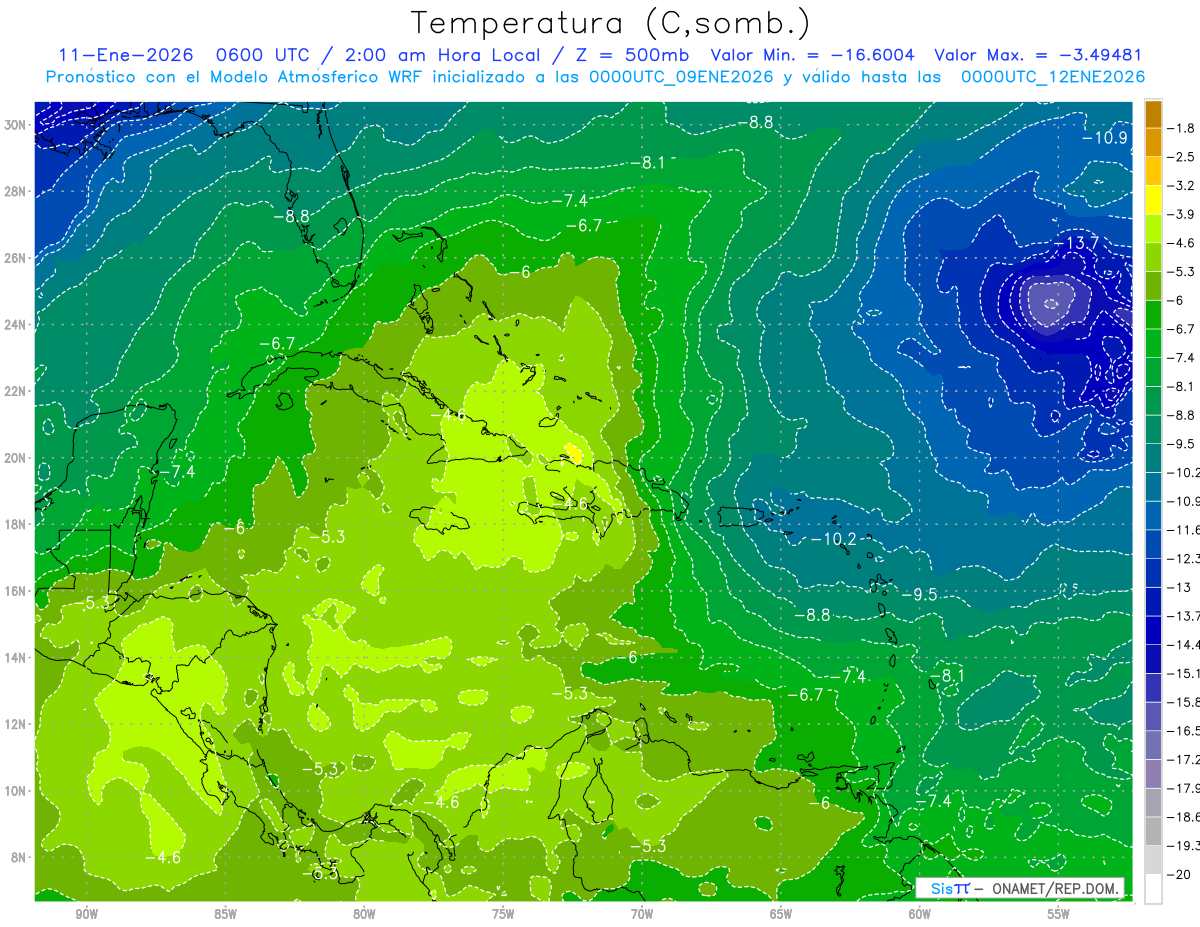Click the colorbar value "-15.1"
The height and width of the screenshot is (927, 1200).
coord(1184,673)
